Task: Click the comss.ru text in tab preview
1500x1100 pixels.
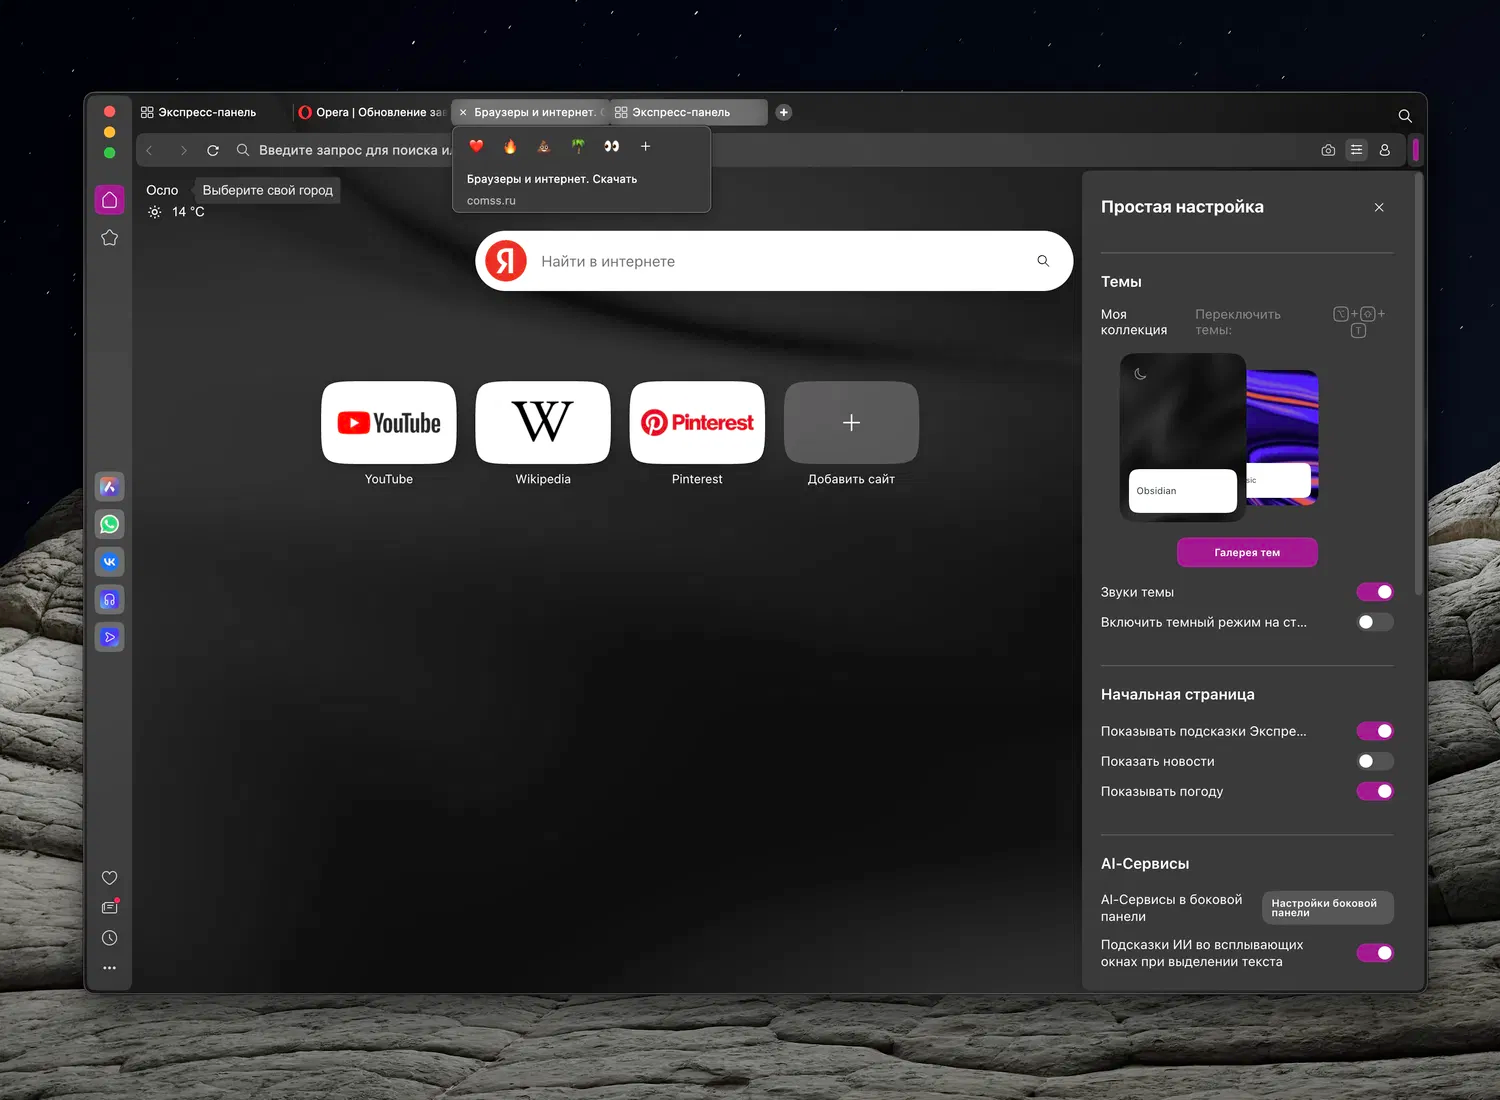Action: [x=491, y=200]
